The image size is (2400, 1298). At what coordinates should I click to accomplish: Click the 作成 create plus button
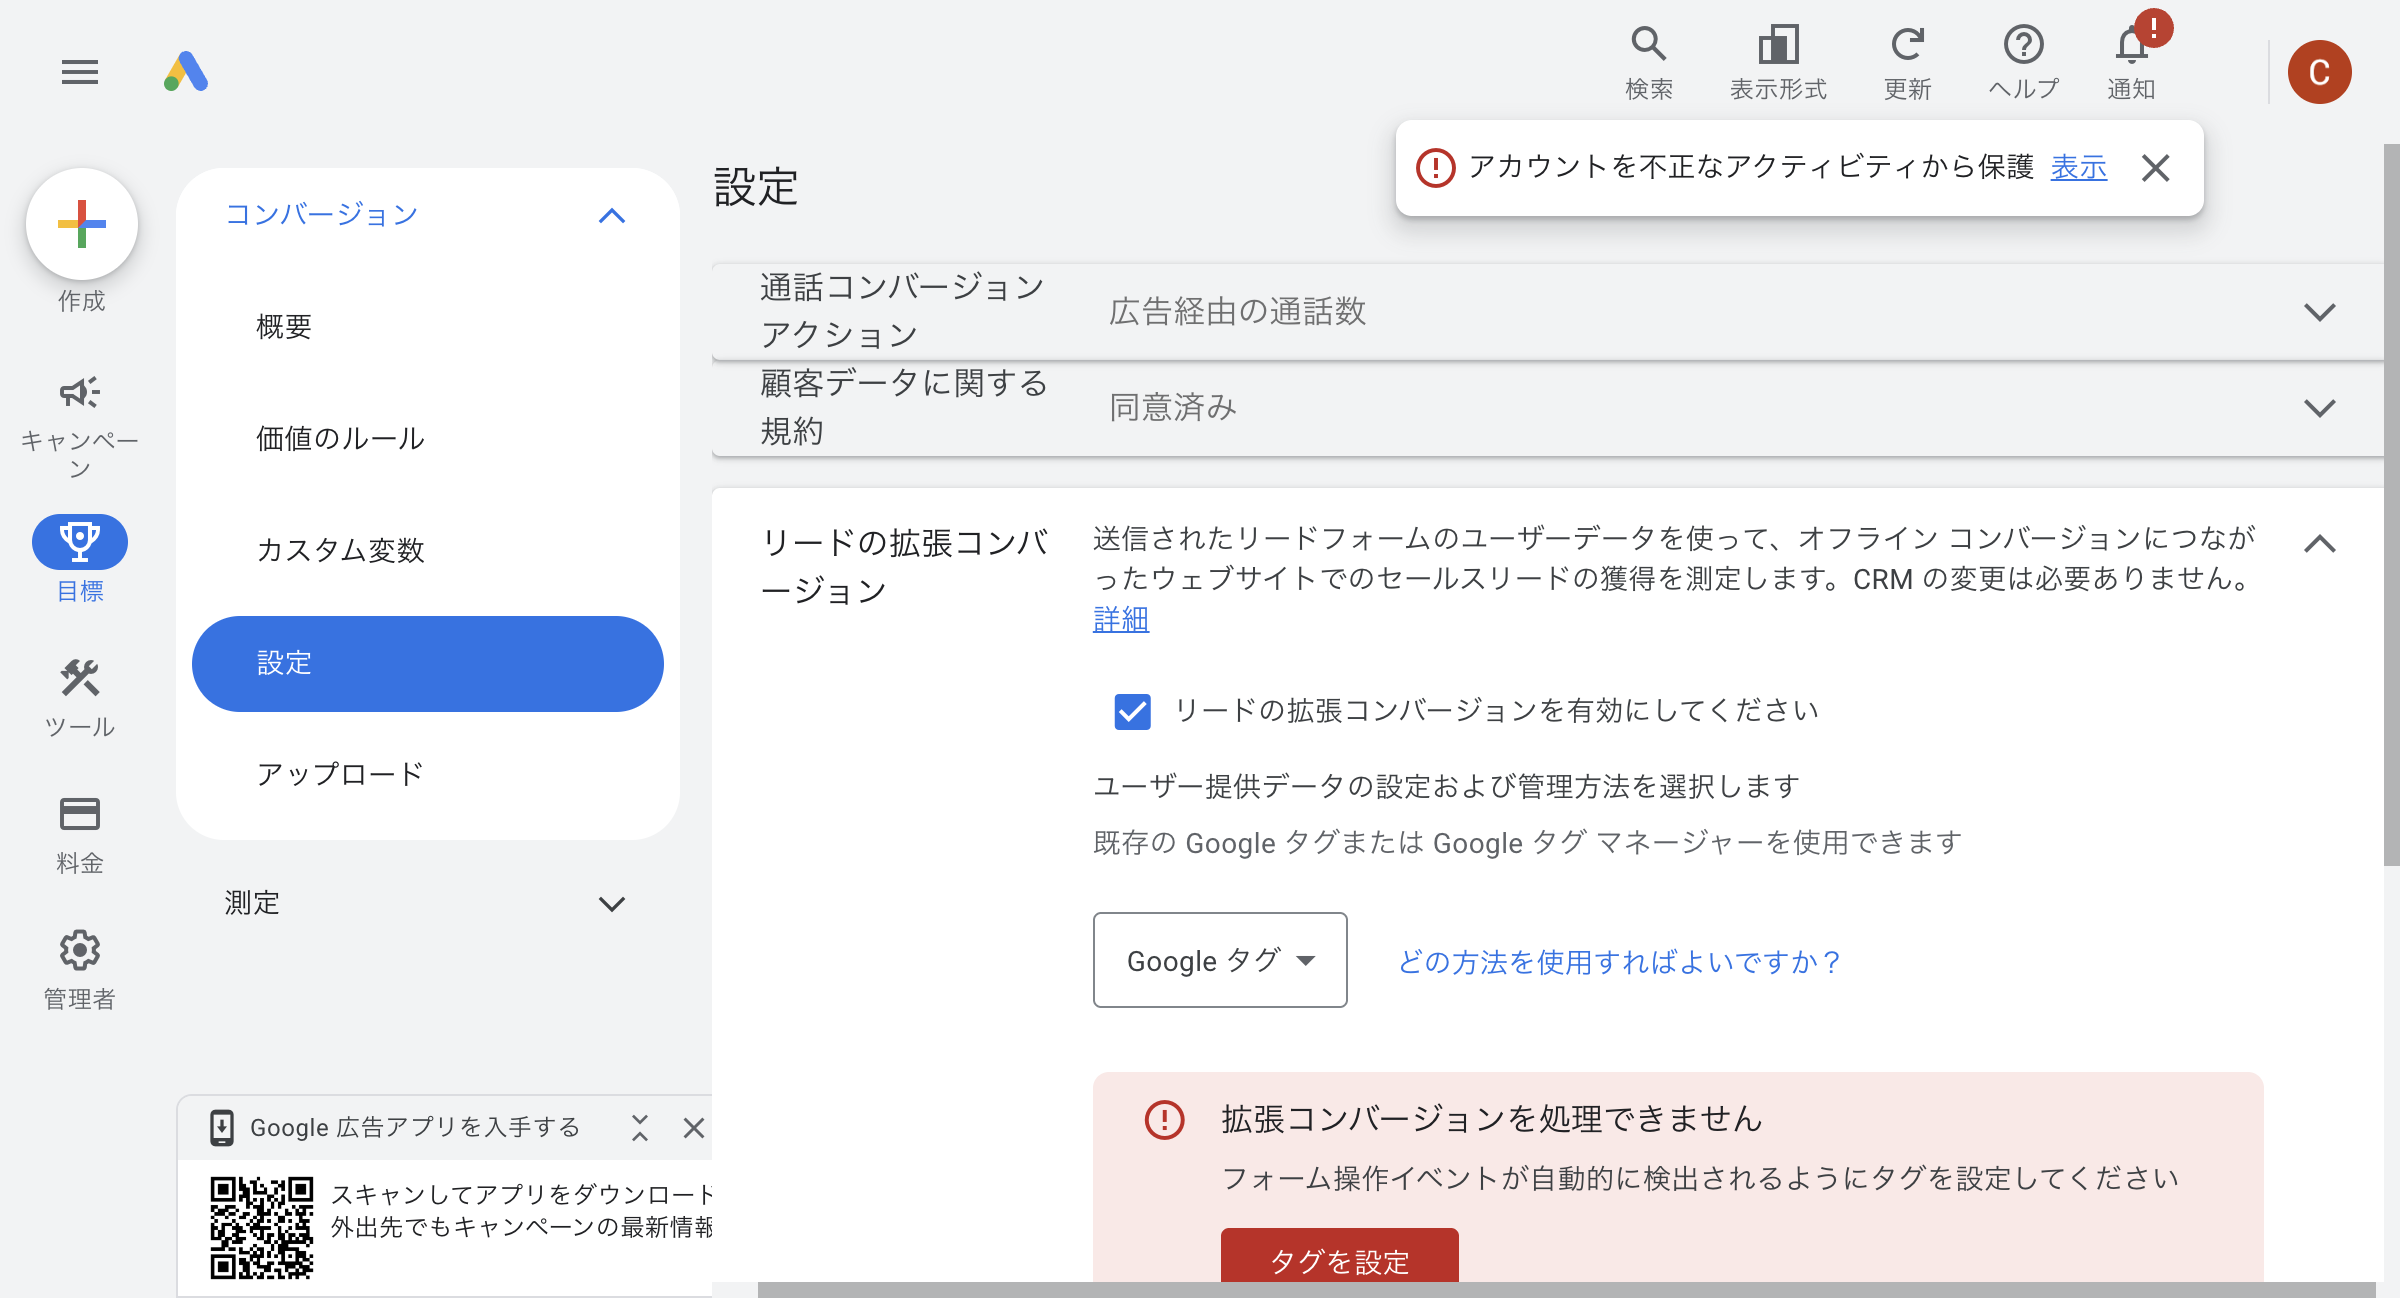point(82,224)
